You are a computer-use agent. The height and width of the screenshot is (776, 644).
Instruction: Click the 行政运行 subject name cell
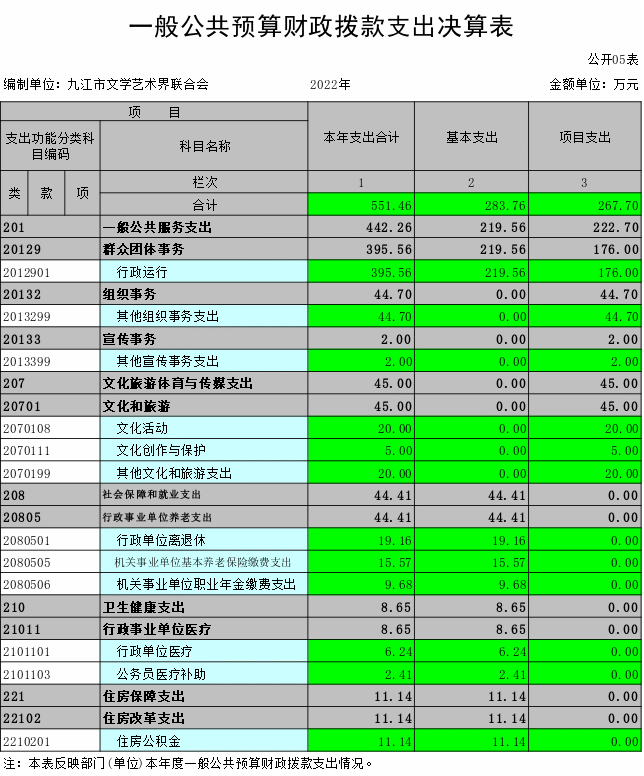coord(142,272)
